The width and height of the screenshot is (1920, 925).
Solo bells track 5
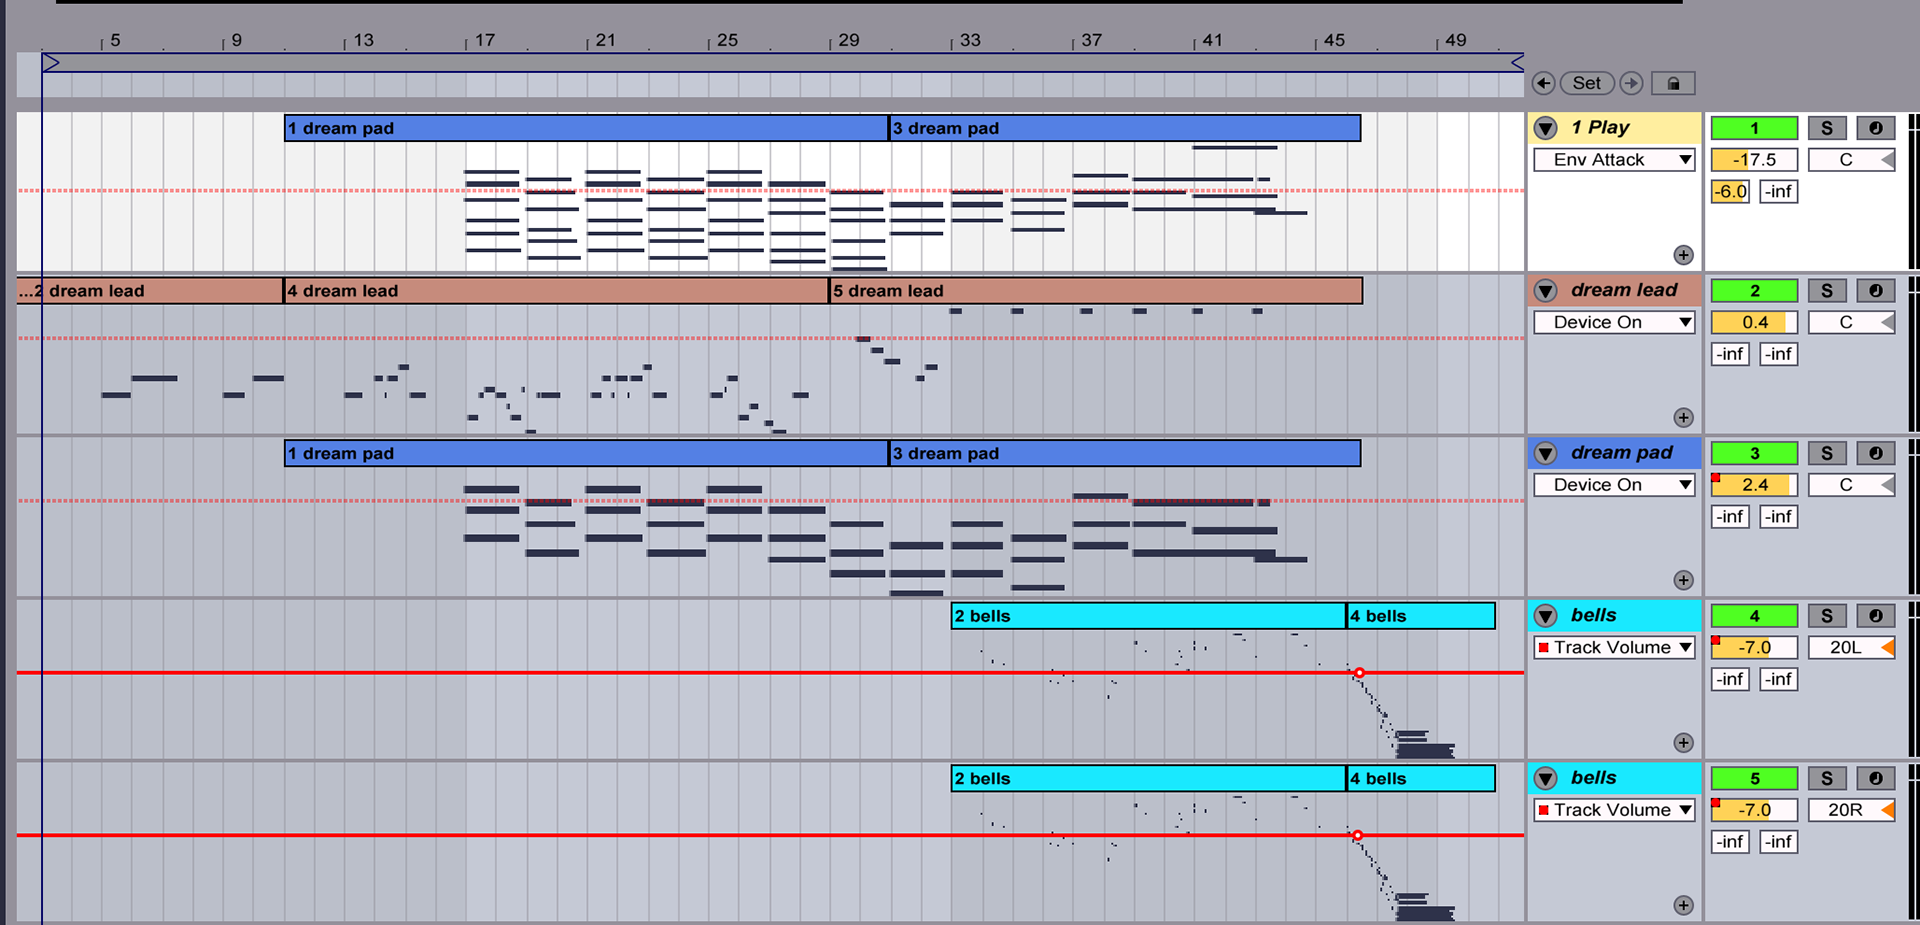point(1827,778)
